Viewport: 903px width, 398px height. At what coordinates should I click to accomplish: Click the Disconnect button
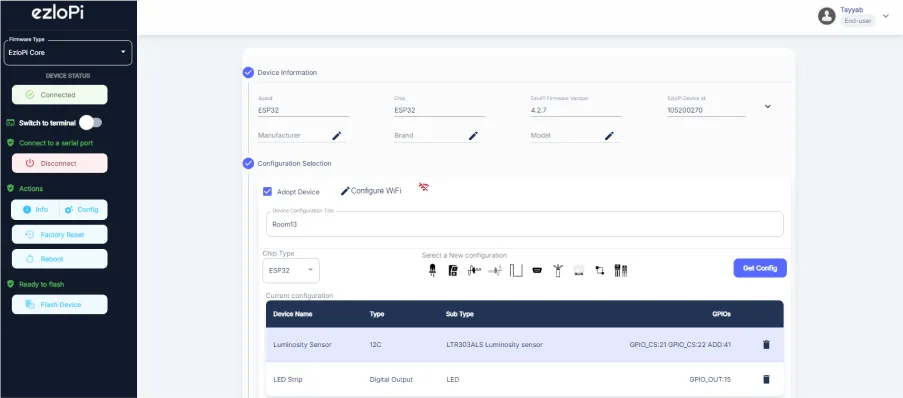pyautogui.click(x=59, y=163)
